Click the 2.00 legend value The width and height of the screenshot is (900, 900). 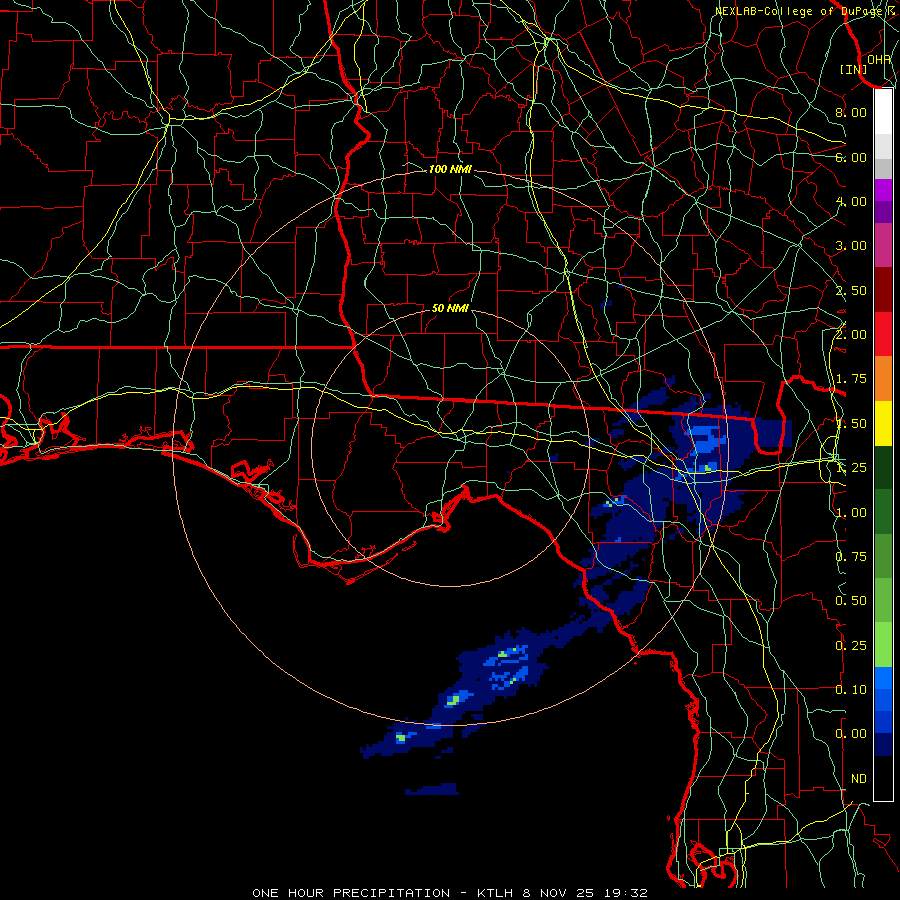pos(851,335)
